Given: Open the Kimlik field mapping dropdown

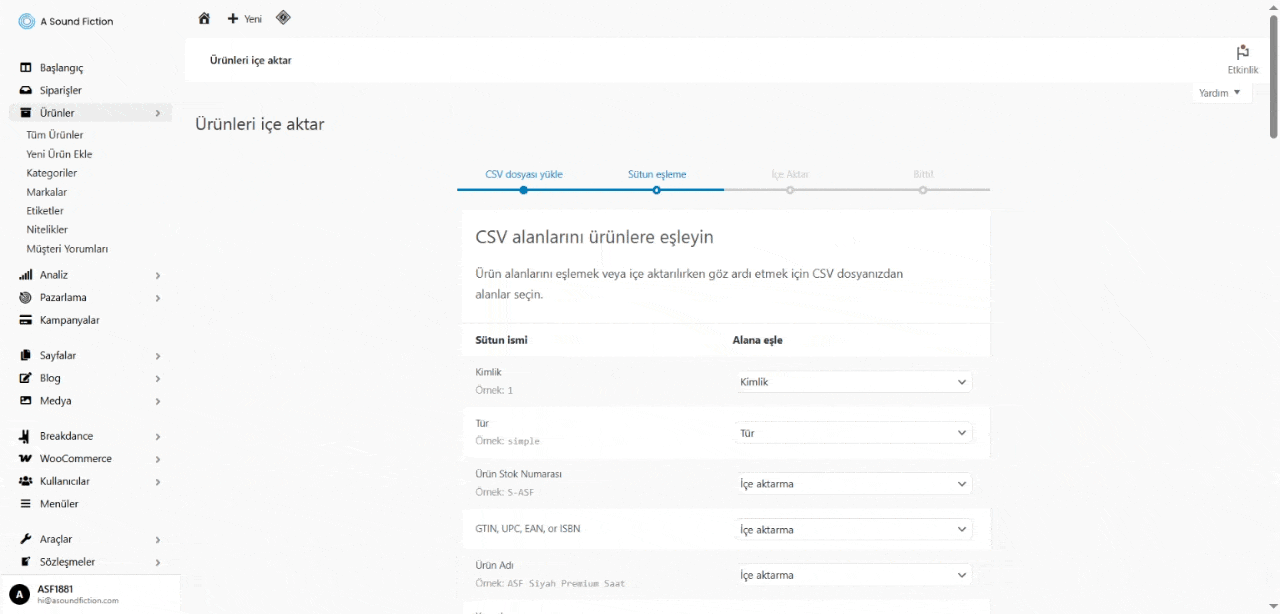Looking at the screenshot, I should click(853, 382).
